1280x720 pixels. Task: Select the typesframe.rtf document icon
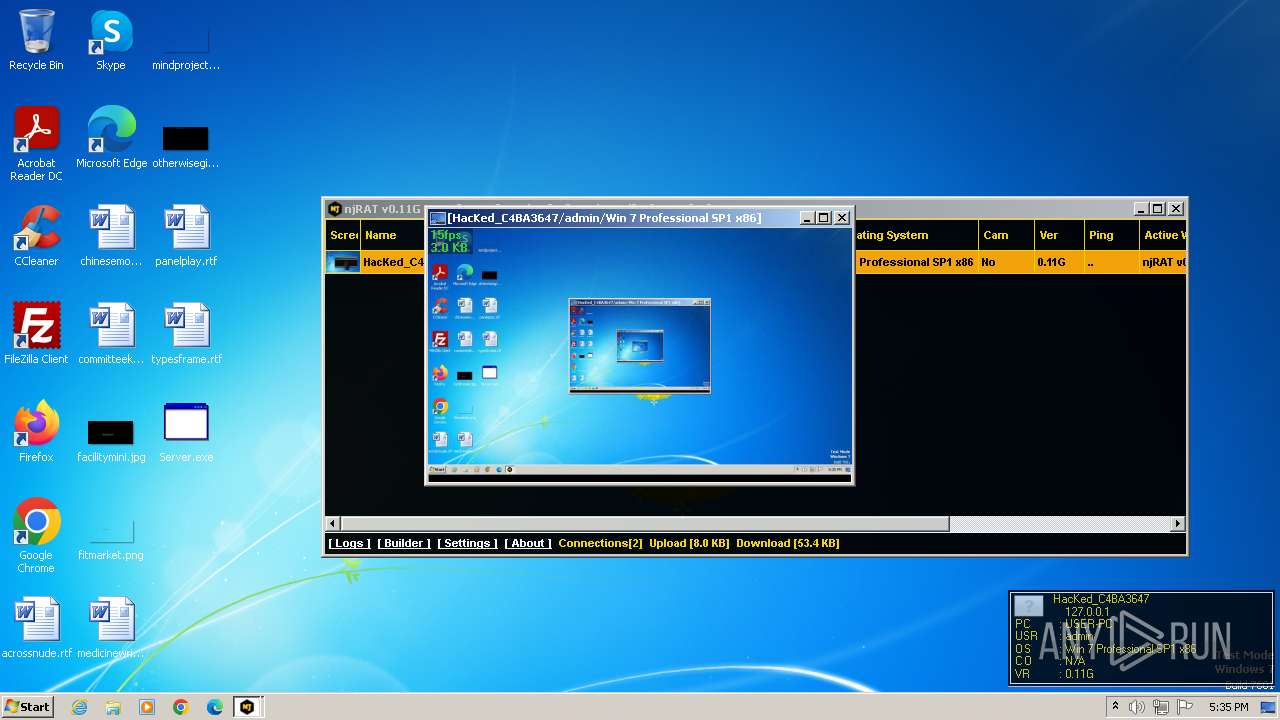186,334
